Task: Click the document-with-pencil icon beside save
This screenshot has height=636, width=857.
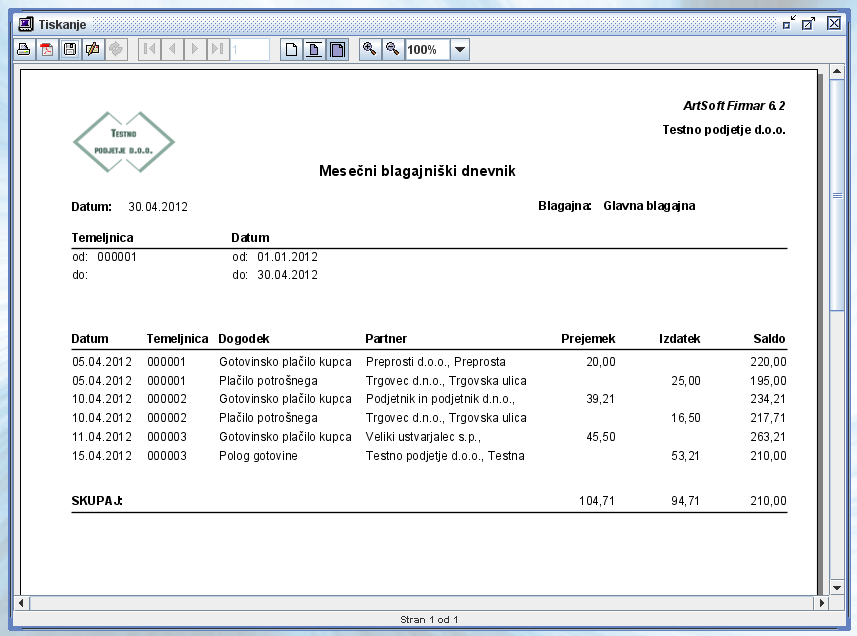Action: (93, 49)
